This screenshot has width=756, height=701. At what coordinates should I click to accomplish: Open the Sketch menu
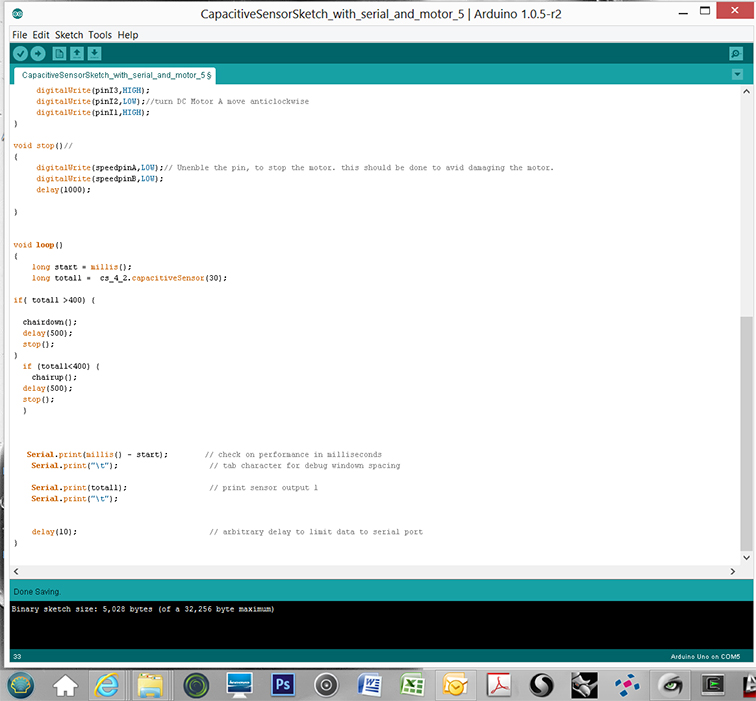click(69, 35)
